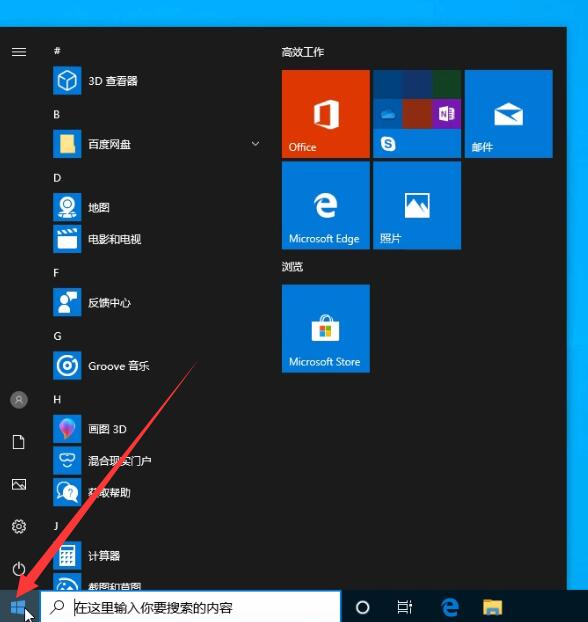Open the 照片 tile

point(417,205)
